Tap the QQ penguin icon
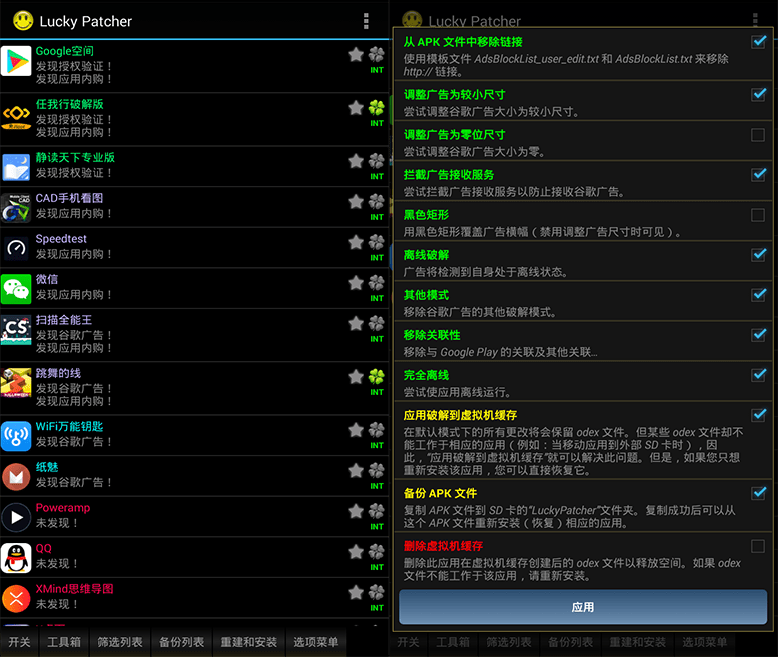 click(x=16, y=558)
